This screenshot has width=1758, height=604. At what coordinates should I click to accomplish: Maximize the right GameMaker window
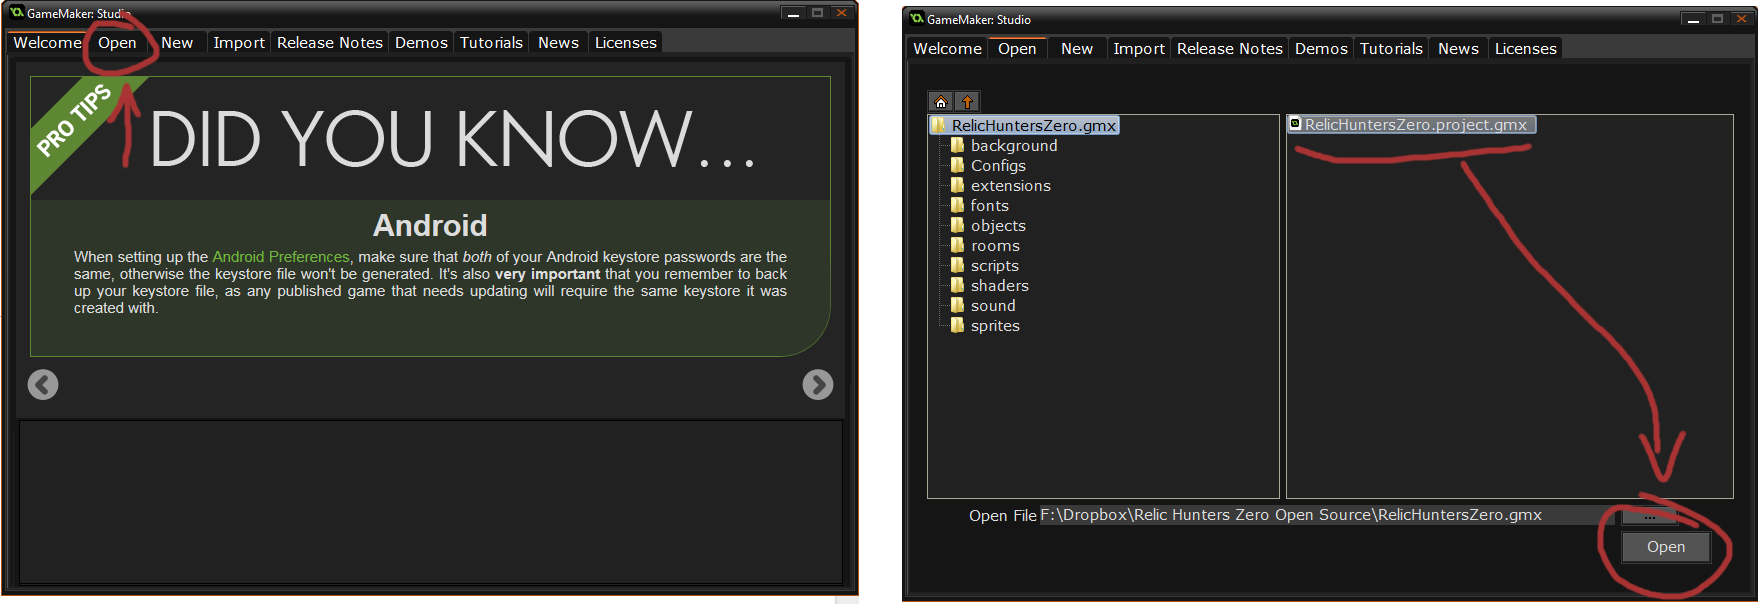1717,19
